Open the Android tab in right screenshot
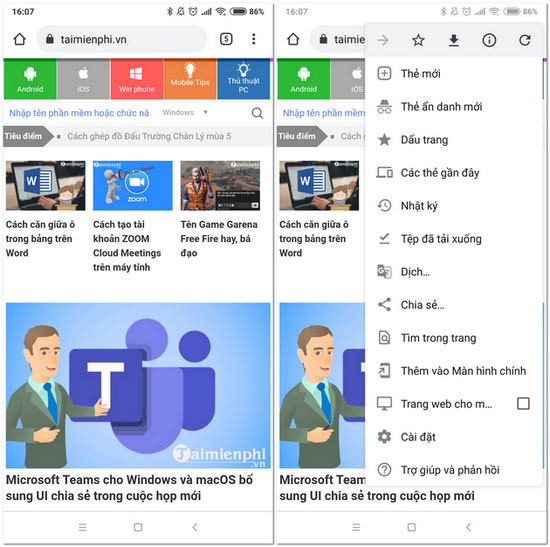 pos(304,79)
